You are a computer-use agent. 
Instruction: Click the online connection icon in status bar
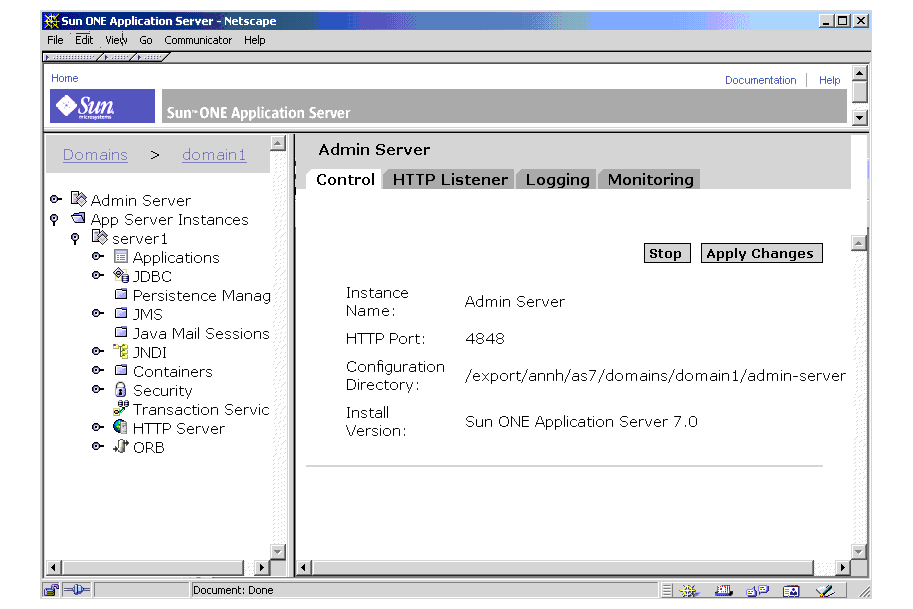point(77,590)
